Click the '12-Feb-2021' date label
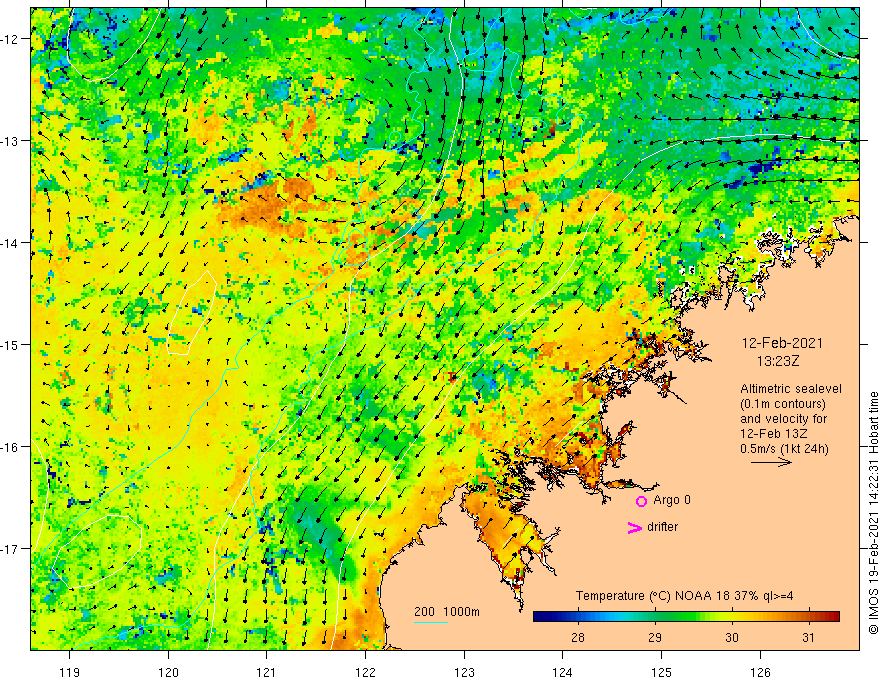The height and width of the screenshot is (680, 880). click(782, 343)
